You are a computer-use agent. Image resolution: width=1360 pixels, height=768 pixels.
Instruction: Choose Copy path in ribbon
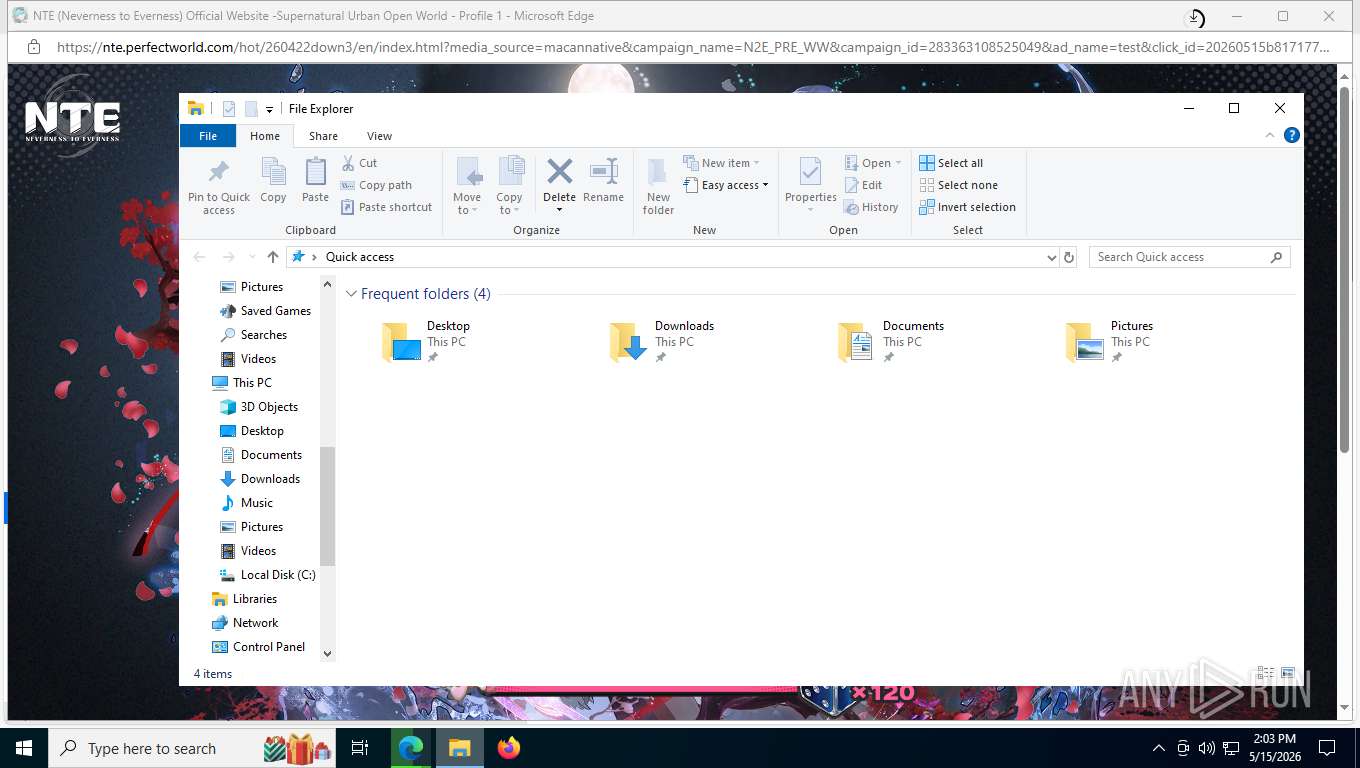click(x=376, y=185)
